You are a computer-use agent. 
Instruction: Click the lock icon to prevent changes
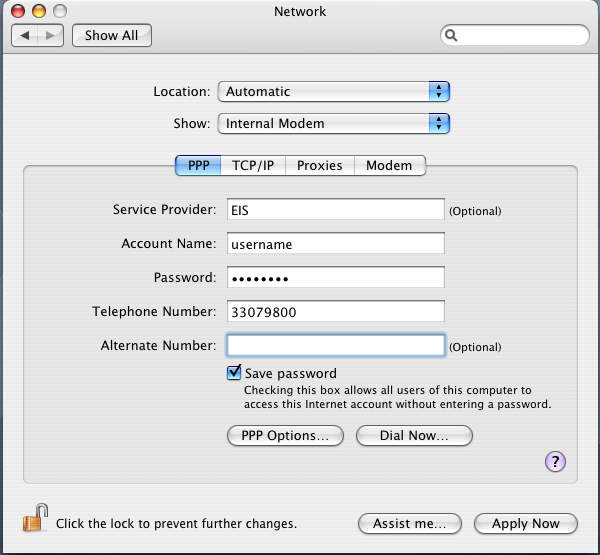[34, 520]
